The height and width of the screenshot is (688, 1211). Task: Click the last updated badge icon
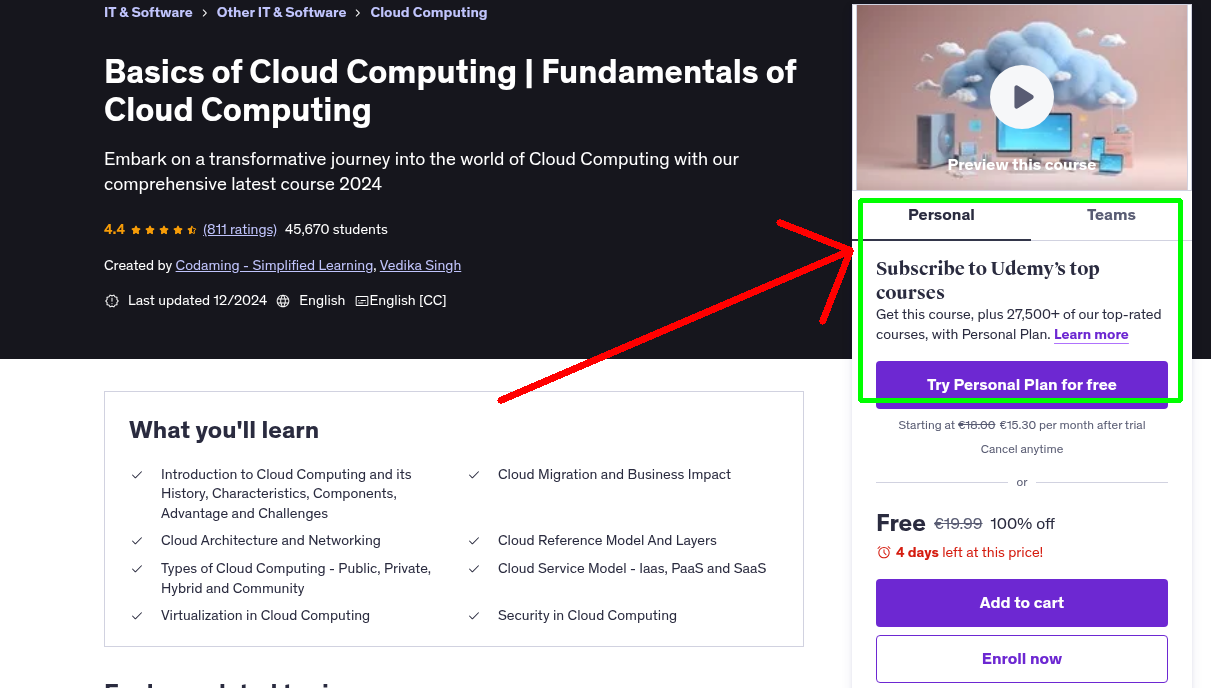112,300
